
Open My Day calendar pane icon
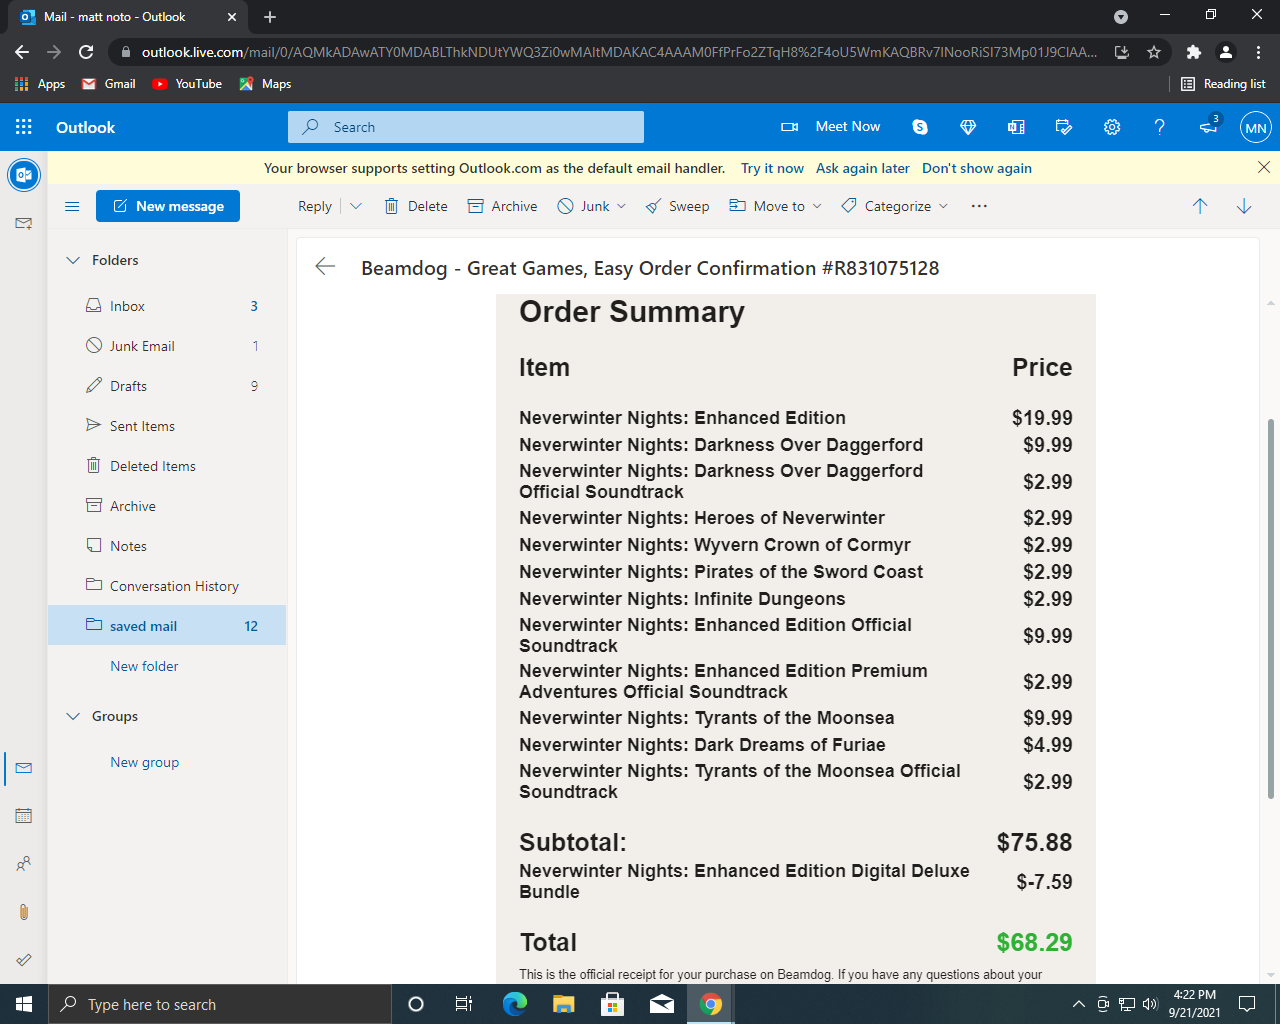click(x=1064, y=127)
